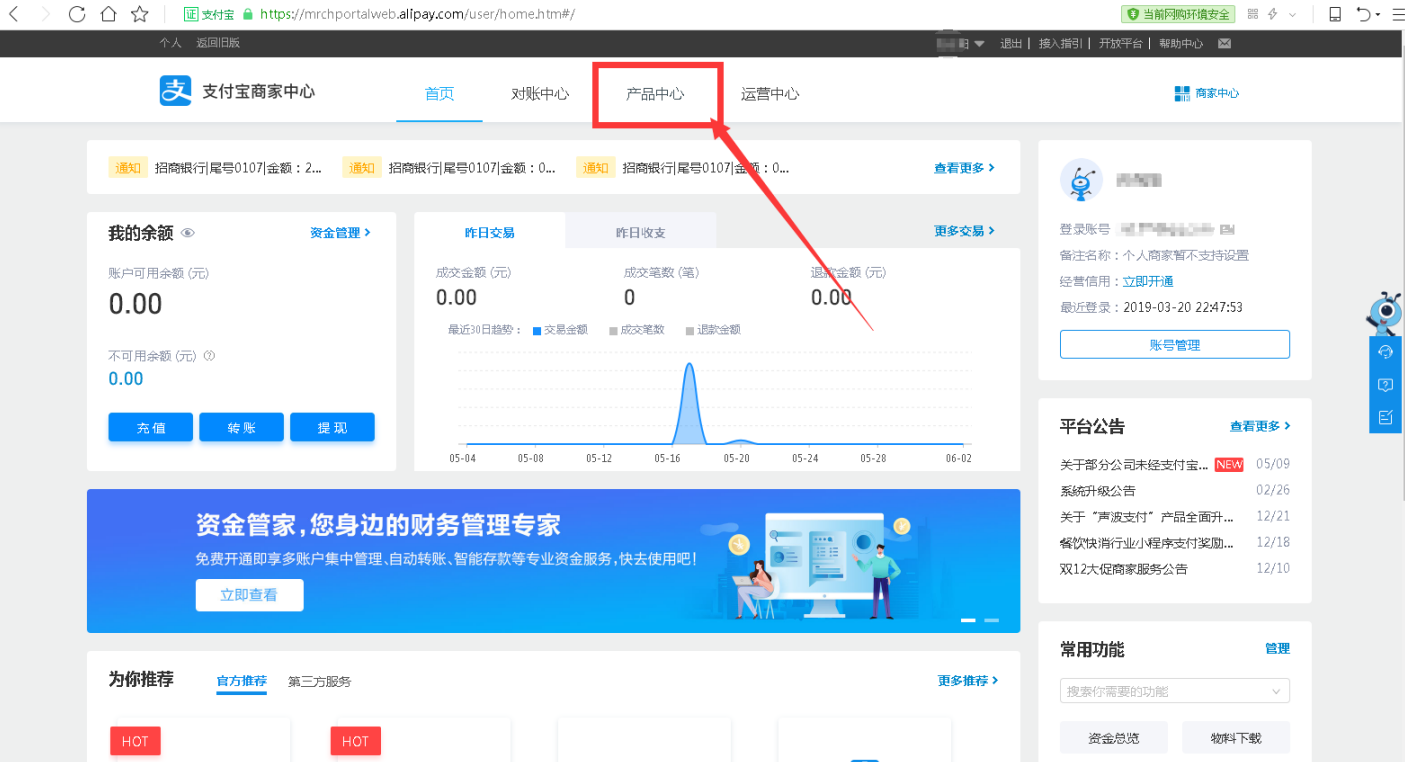Open the 搜索你需要的功能 dropdown

point(1175,691)
